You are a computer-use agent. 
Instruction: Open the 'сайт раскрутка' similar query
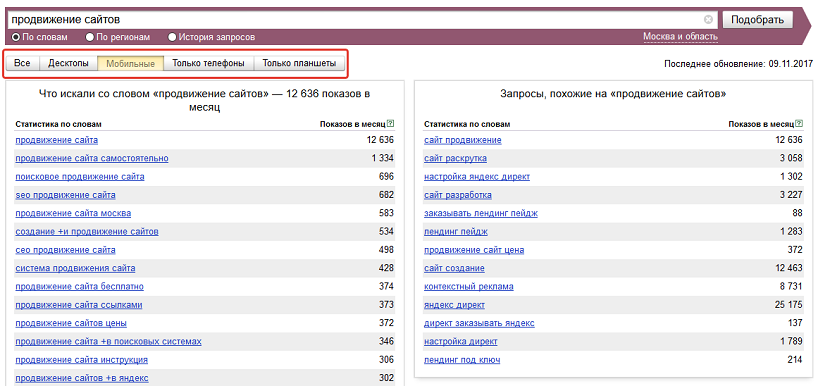[455, 159]
